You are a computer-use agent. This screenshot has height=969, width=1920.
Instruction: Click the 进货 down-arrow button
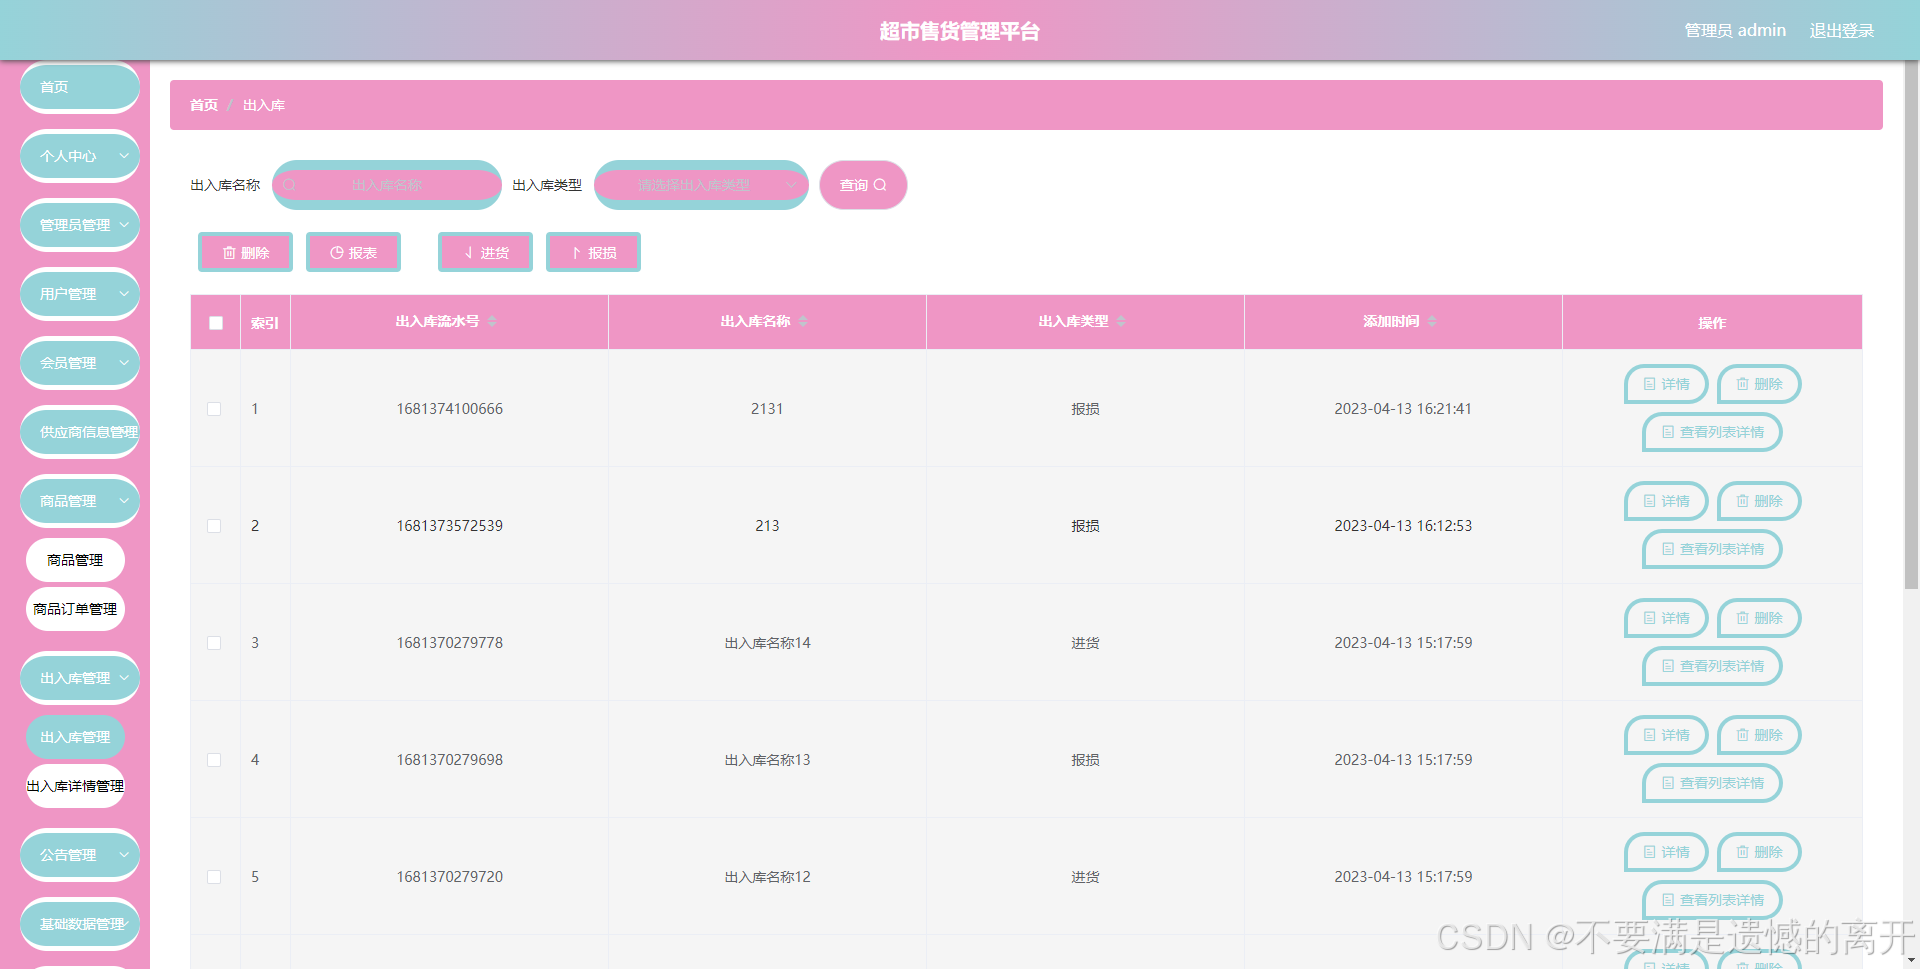pyautogui.click(x=486, y=252)
